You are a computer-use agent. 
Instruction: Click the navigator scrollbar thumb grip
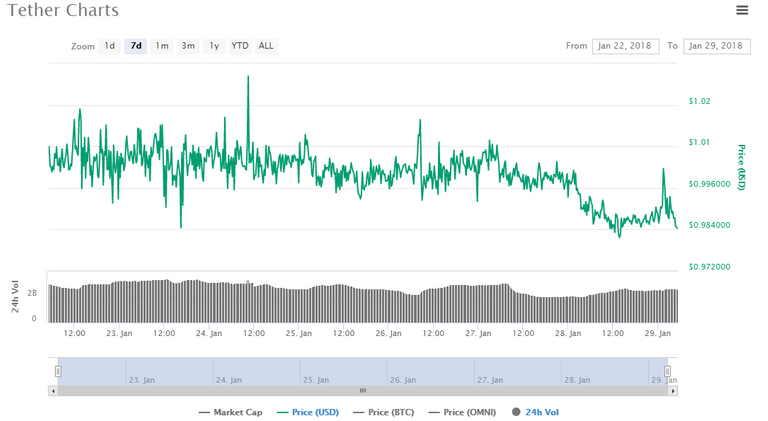363,391
